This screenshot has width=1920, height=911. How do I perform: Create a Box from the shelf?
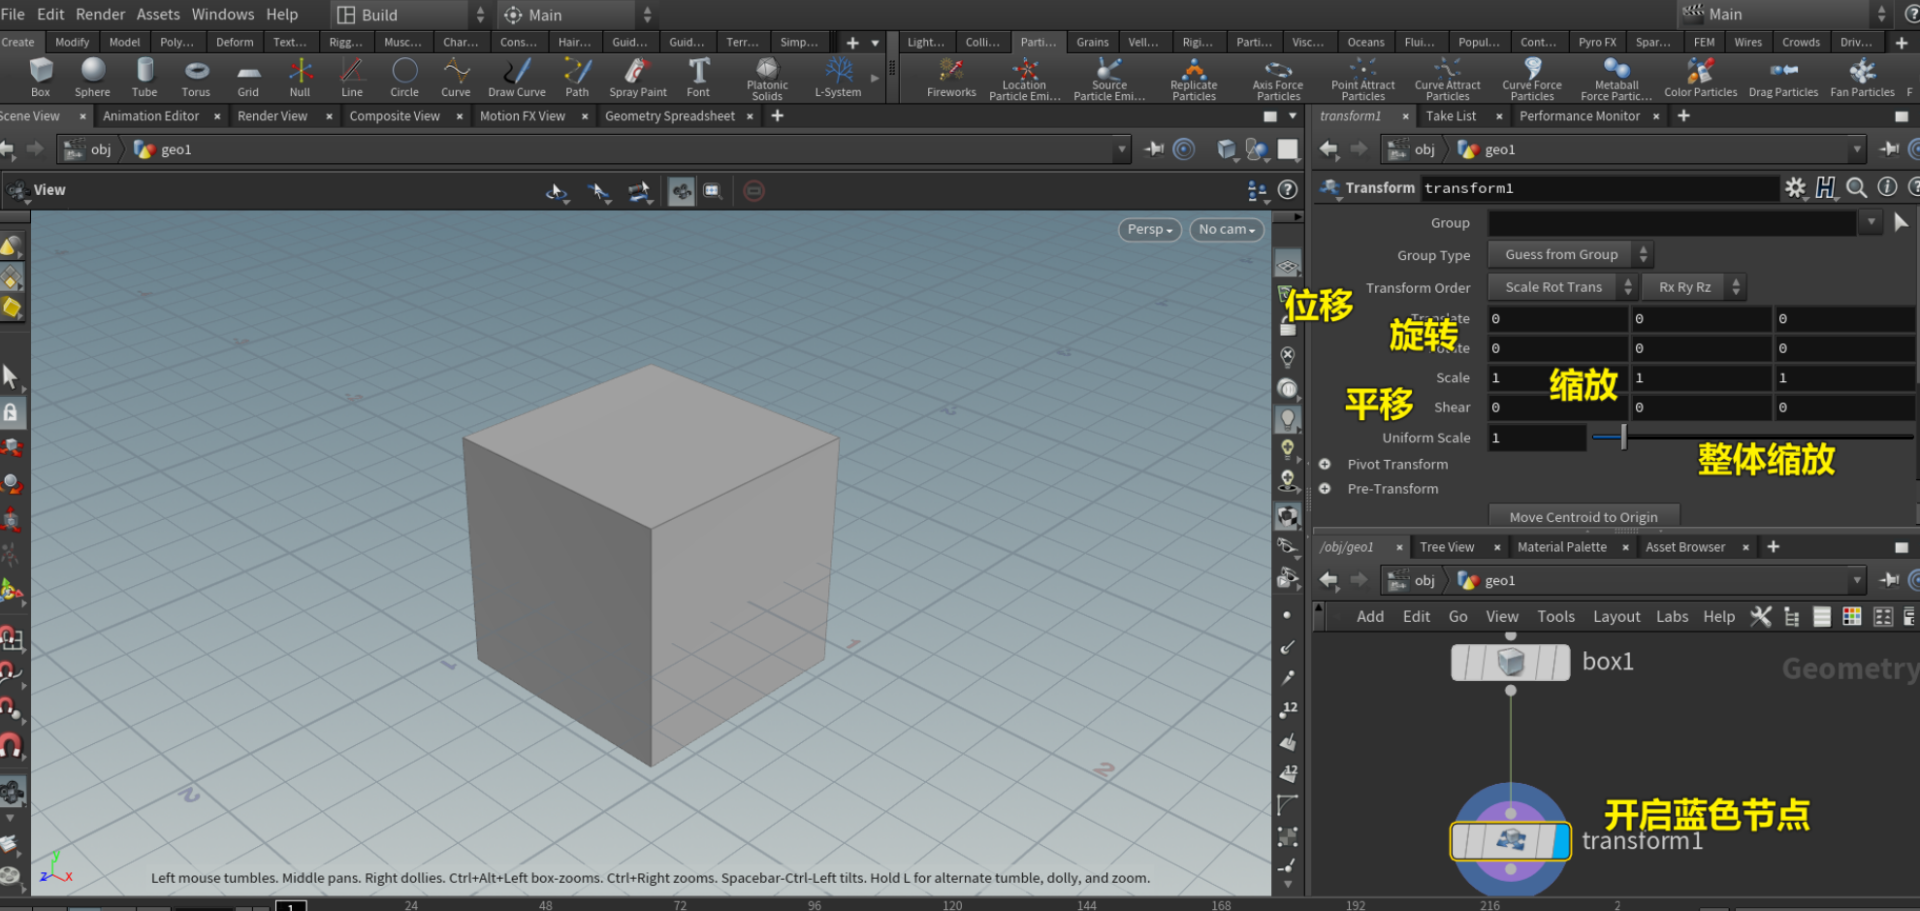pos(40,77)
